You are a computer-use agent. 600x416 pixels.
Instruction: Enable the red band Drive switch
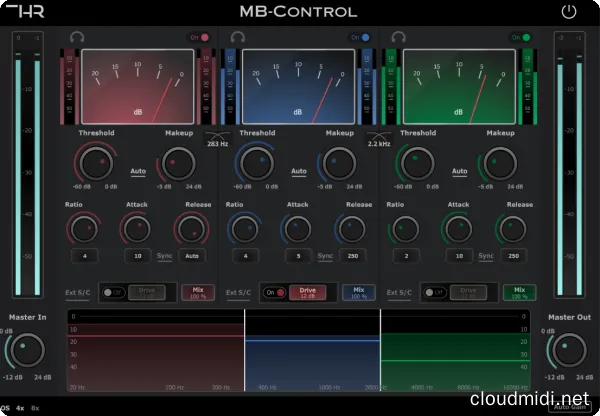pyautogui.click(x=113, y=293)
